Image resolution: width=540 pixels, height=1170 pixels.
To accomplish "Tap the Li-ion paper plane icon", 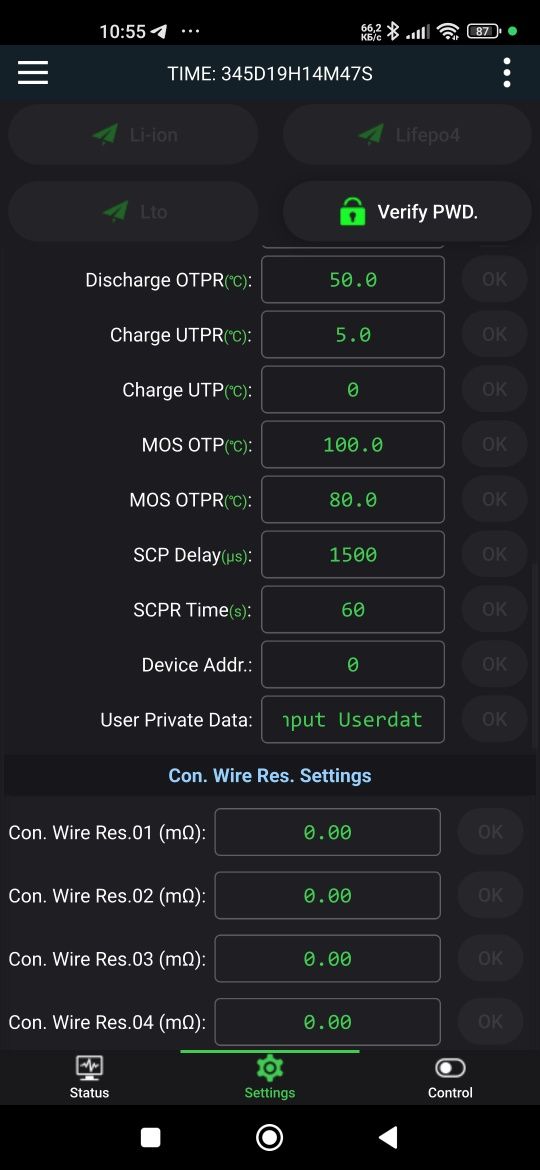I will 105,135.
